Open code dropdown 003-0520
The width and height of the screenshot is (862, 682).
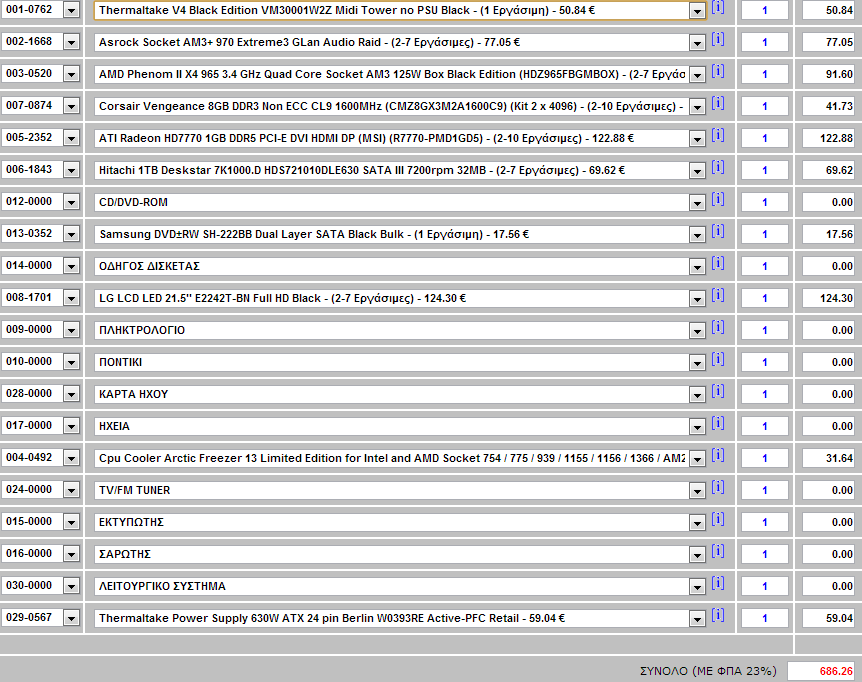tap(71, 74)
